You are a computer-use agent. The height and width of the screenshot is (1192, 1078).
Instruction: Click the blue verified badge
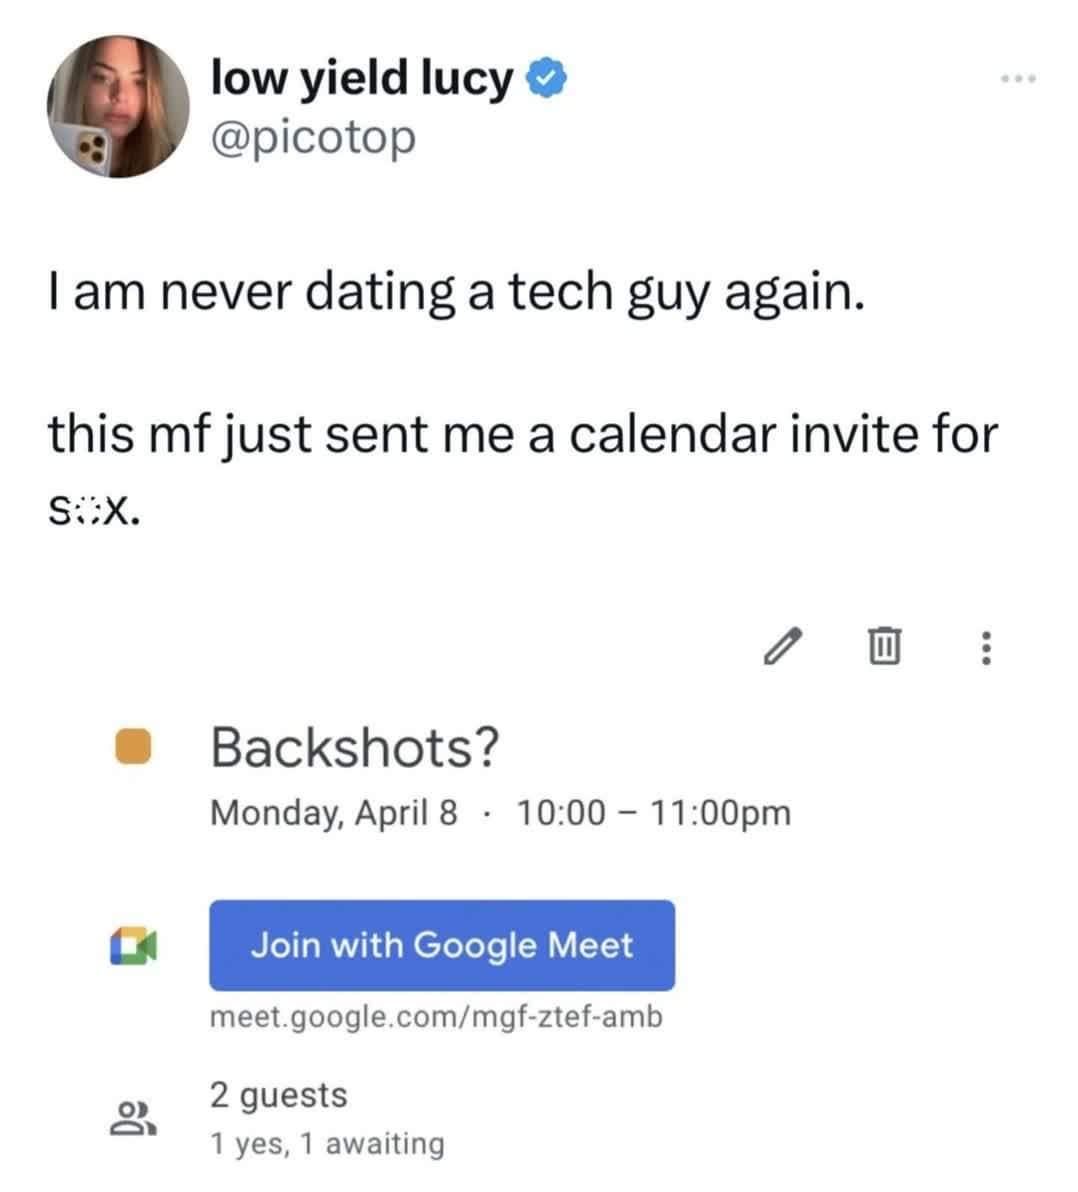[546, 79]
